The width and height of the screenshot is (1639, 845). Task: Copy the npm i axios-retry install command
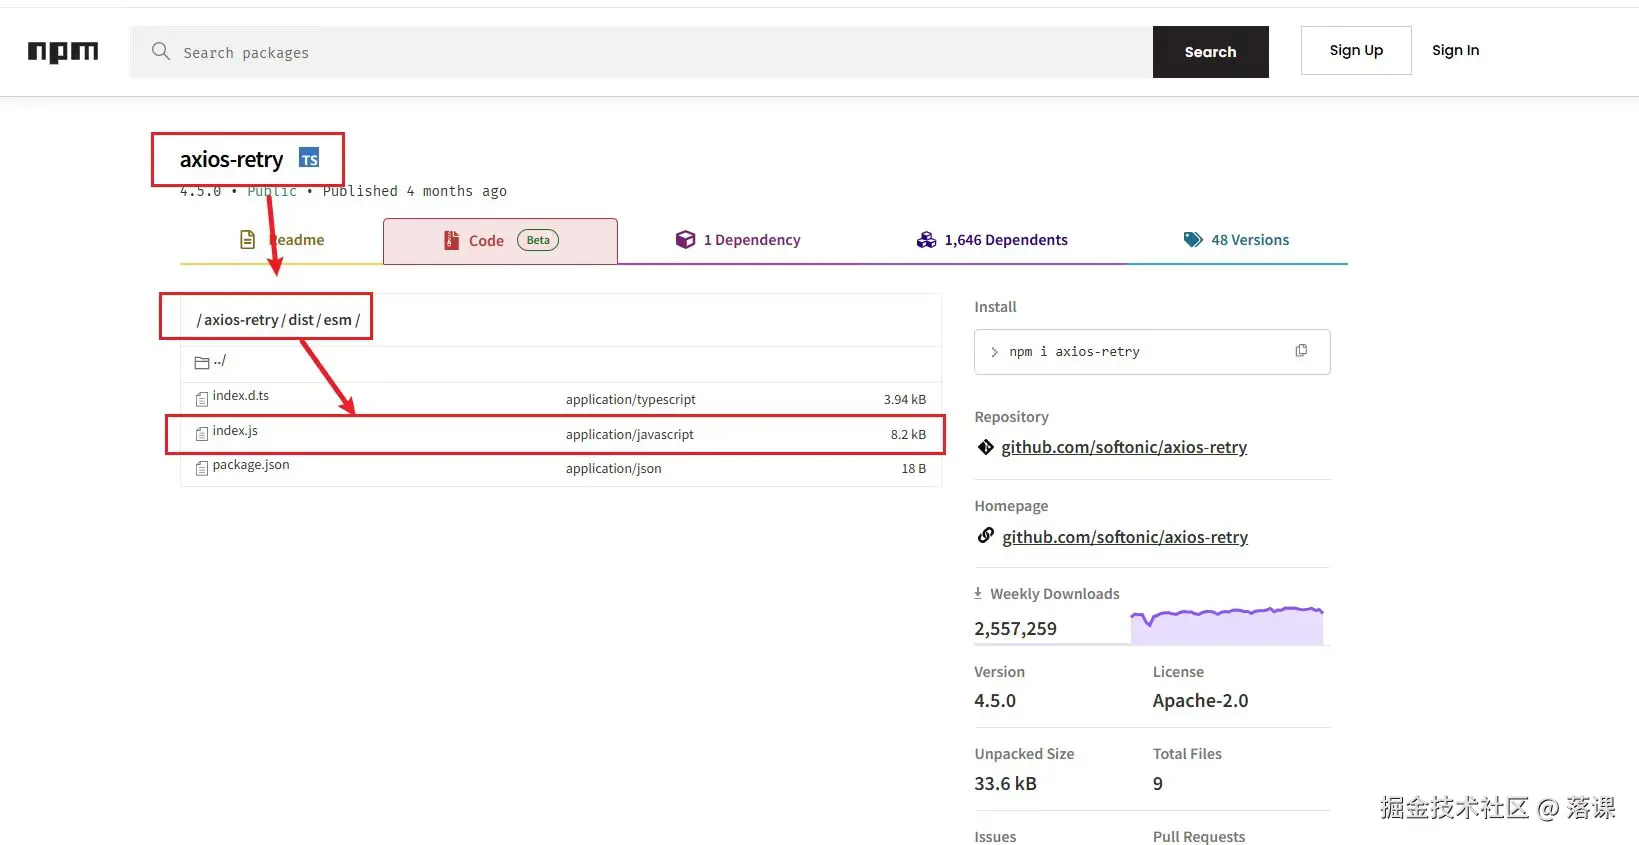(1301, 350)
